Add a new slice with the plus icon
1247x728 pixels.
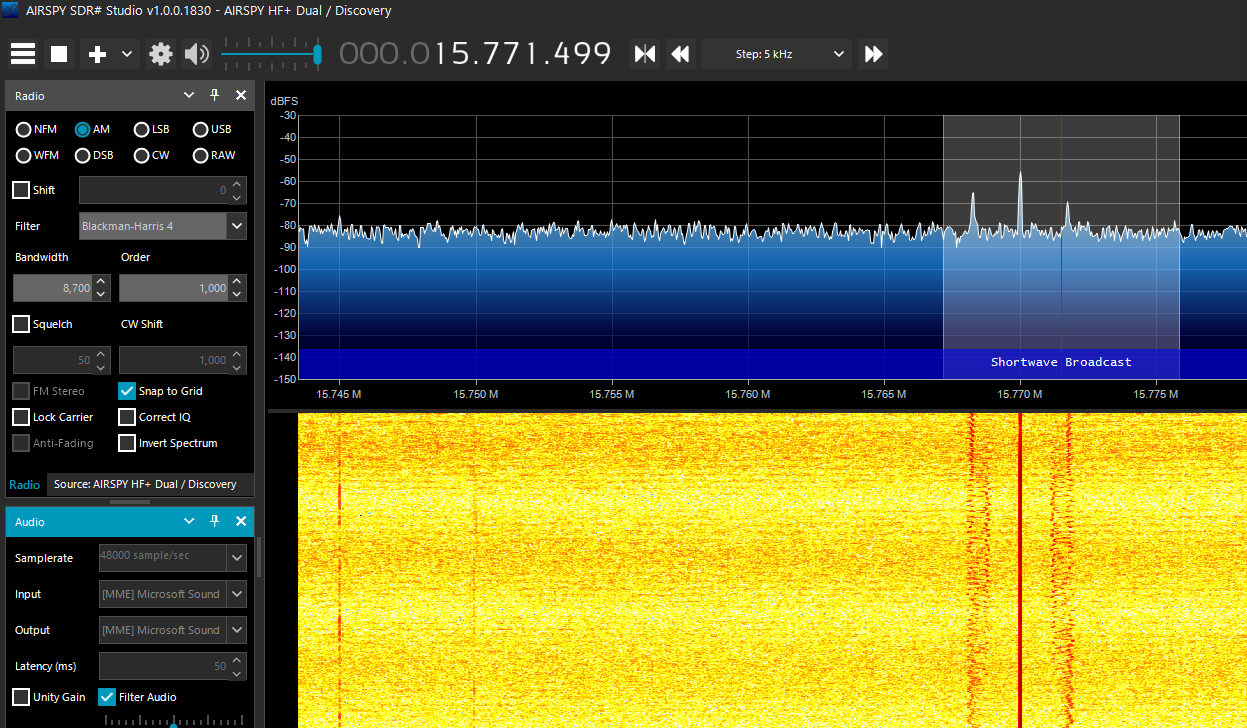[97, 54]
